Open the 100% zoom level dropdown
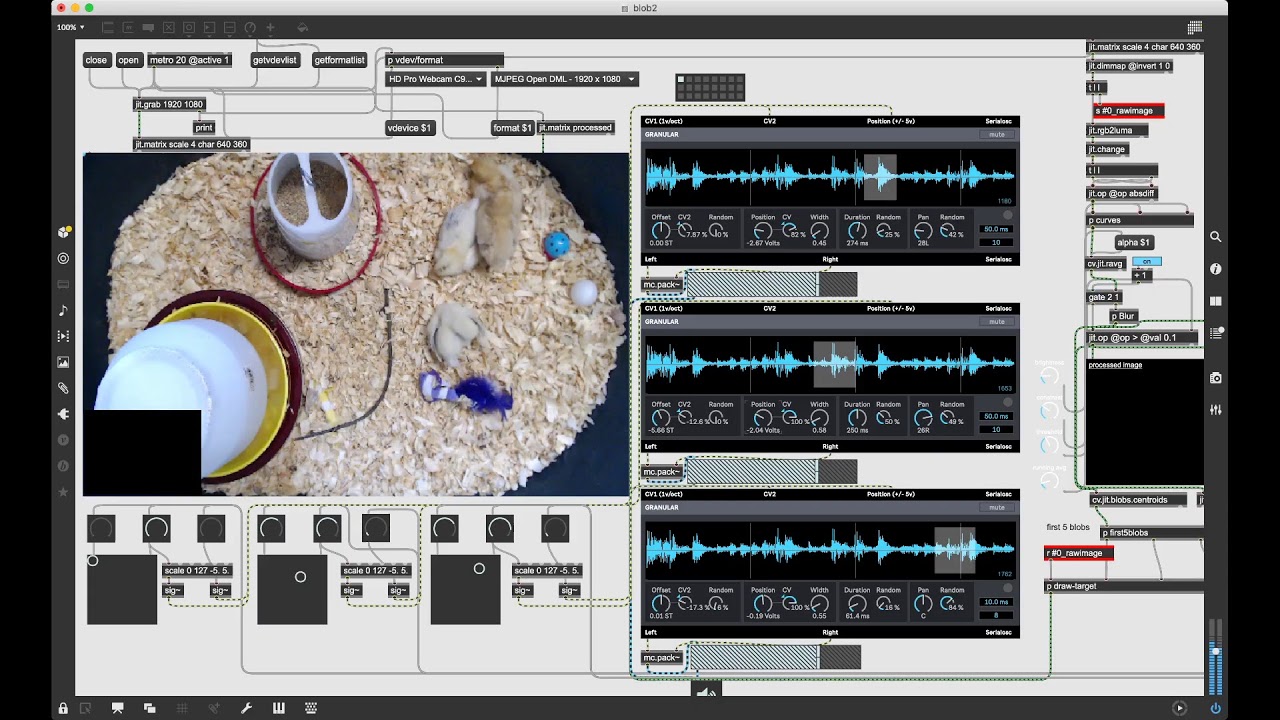Viewport: 1280px width, 720px height. (x=70, y=27)
